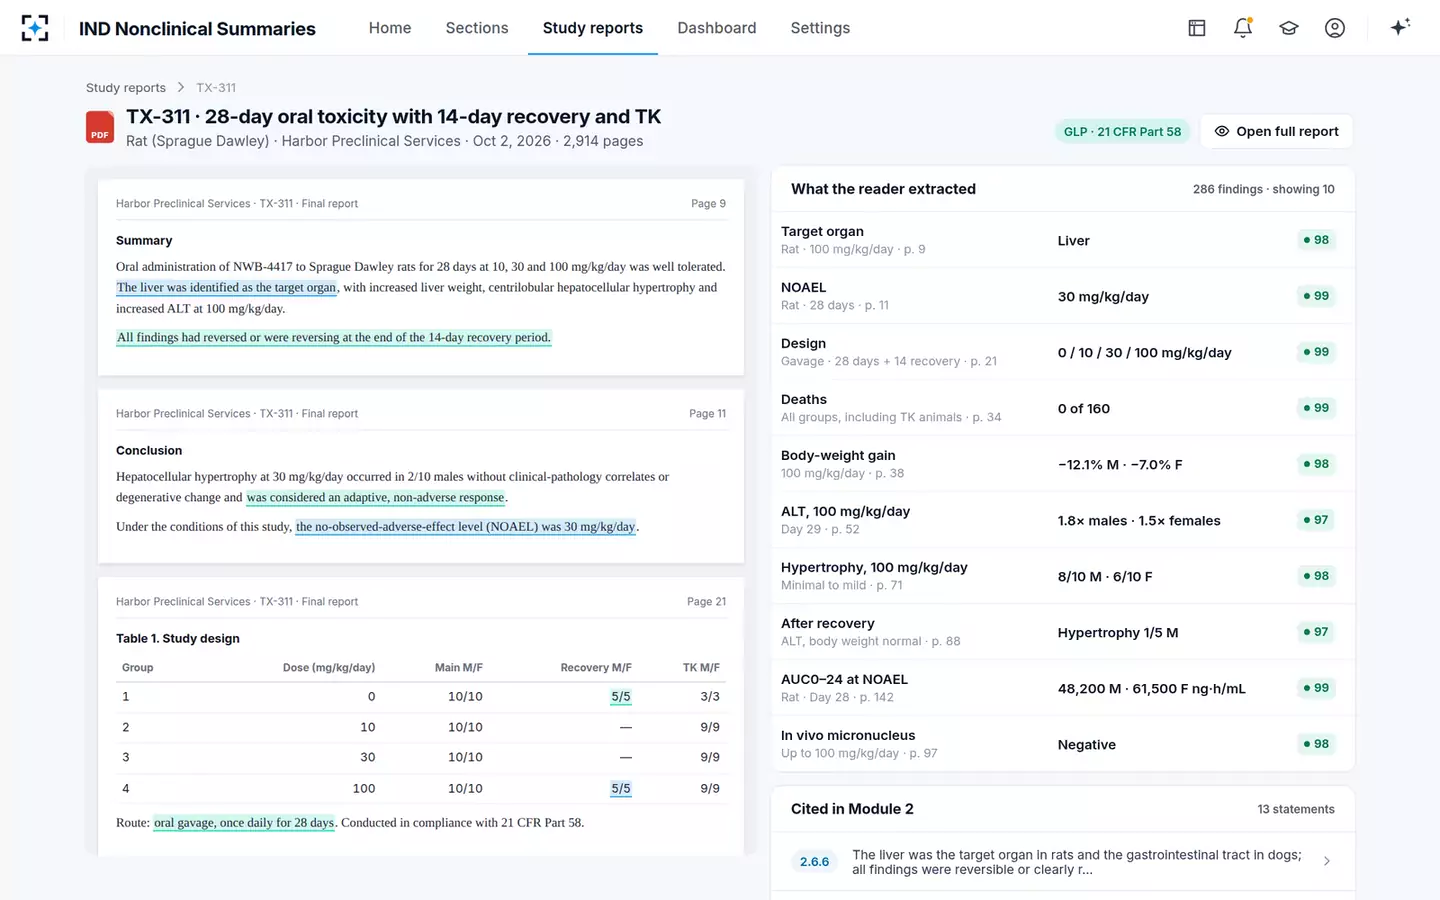Open the user account icon

point(1335,28)
